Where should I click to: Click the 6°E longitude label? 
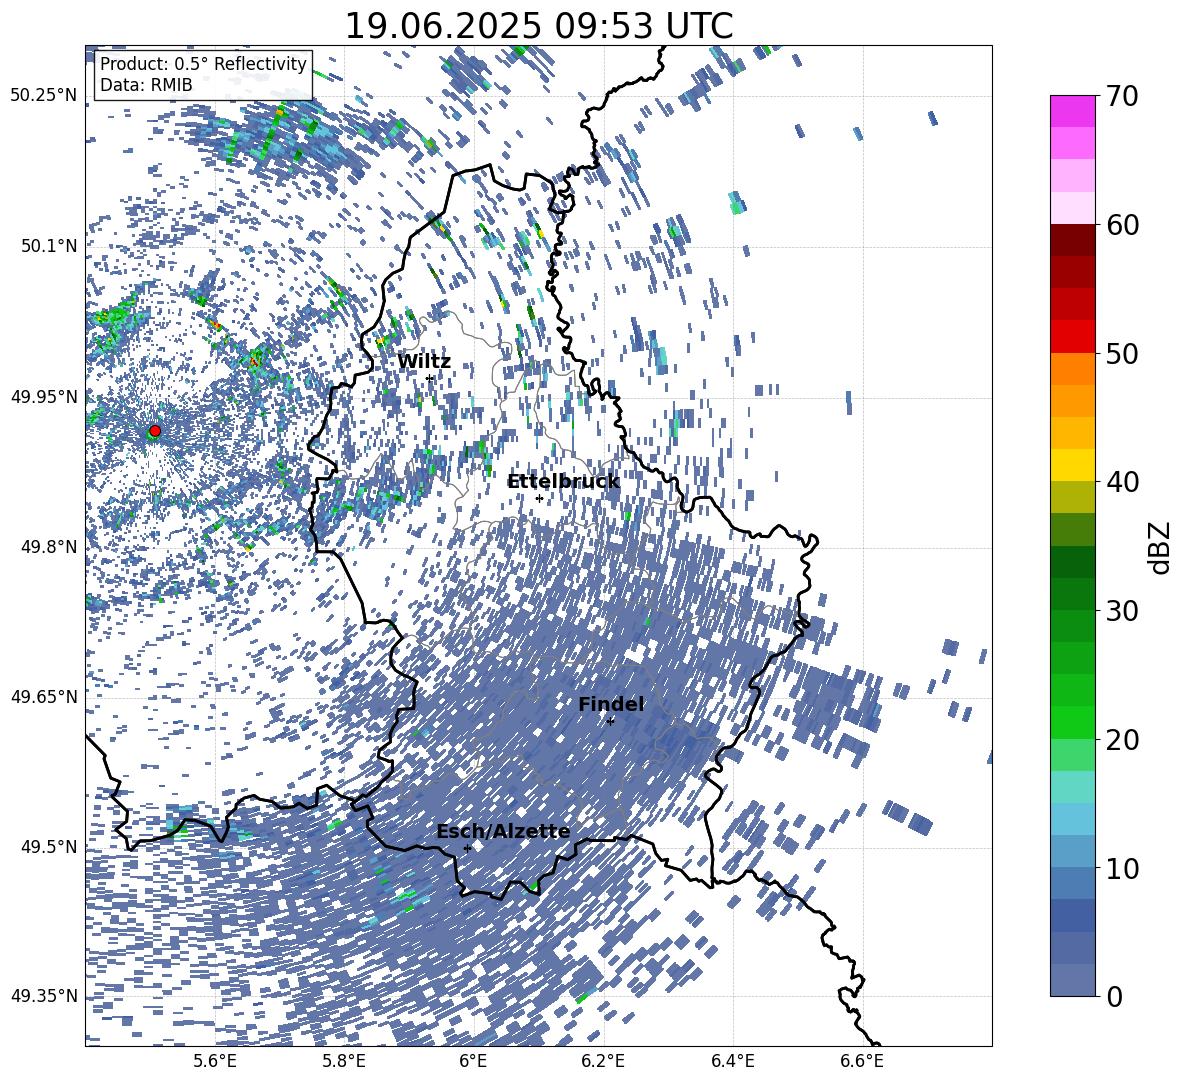point(473,1061)
